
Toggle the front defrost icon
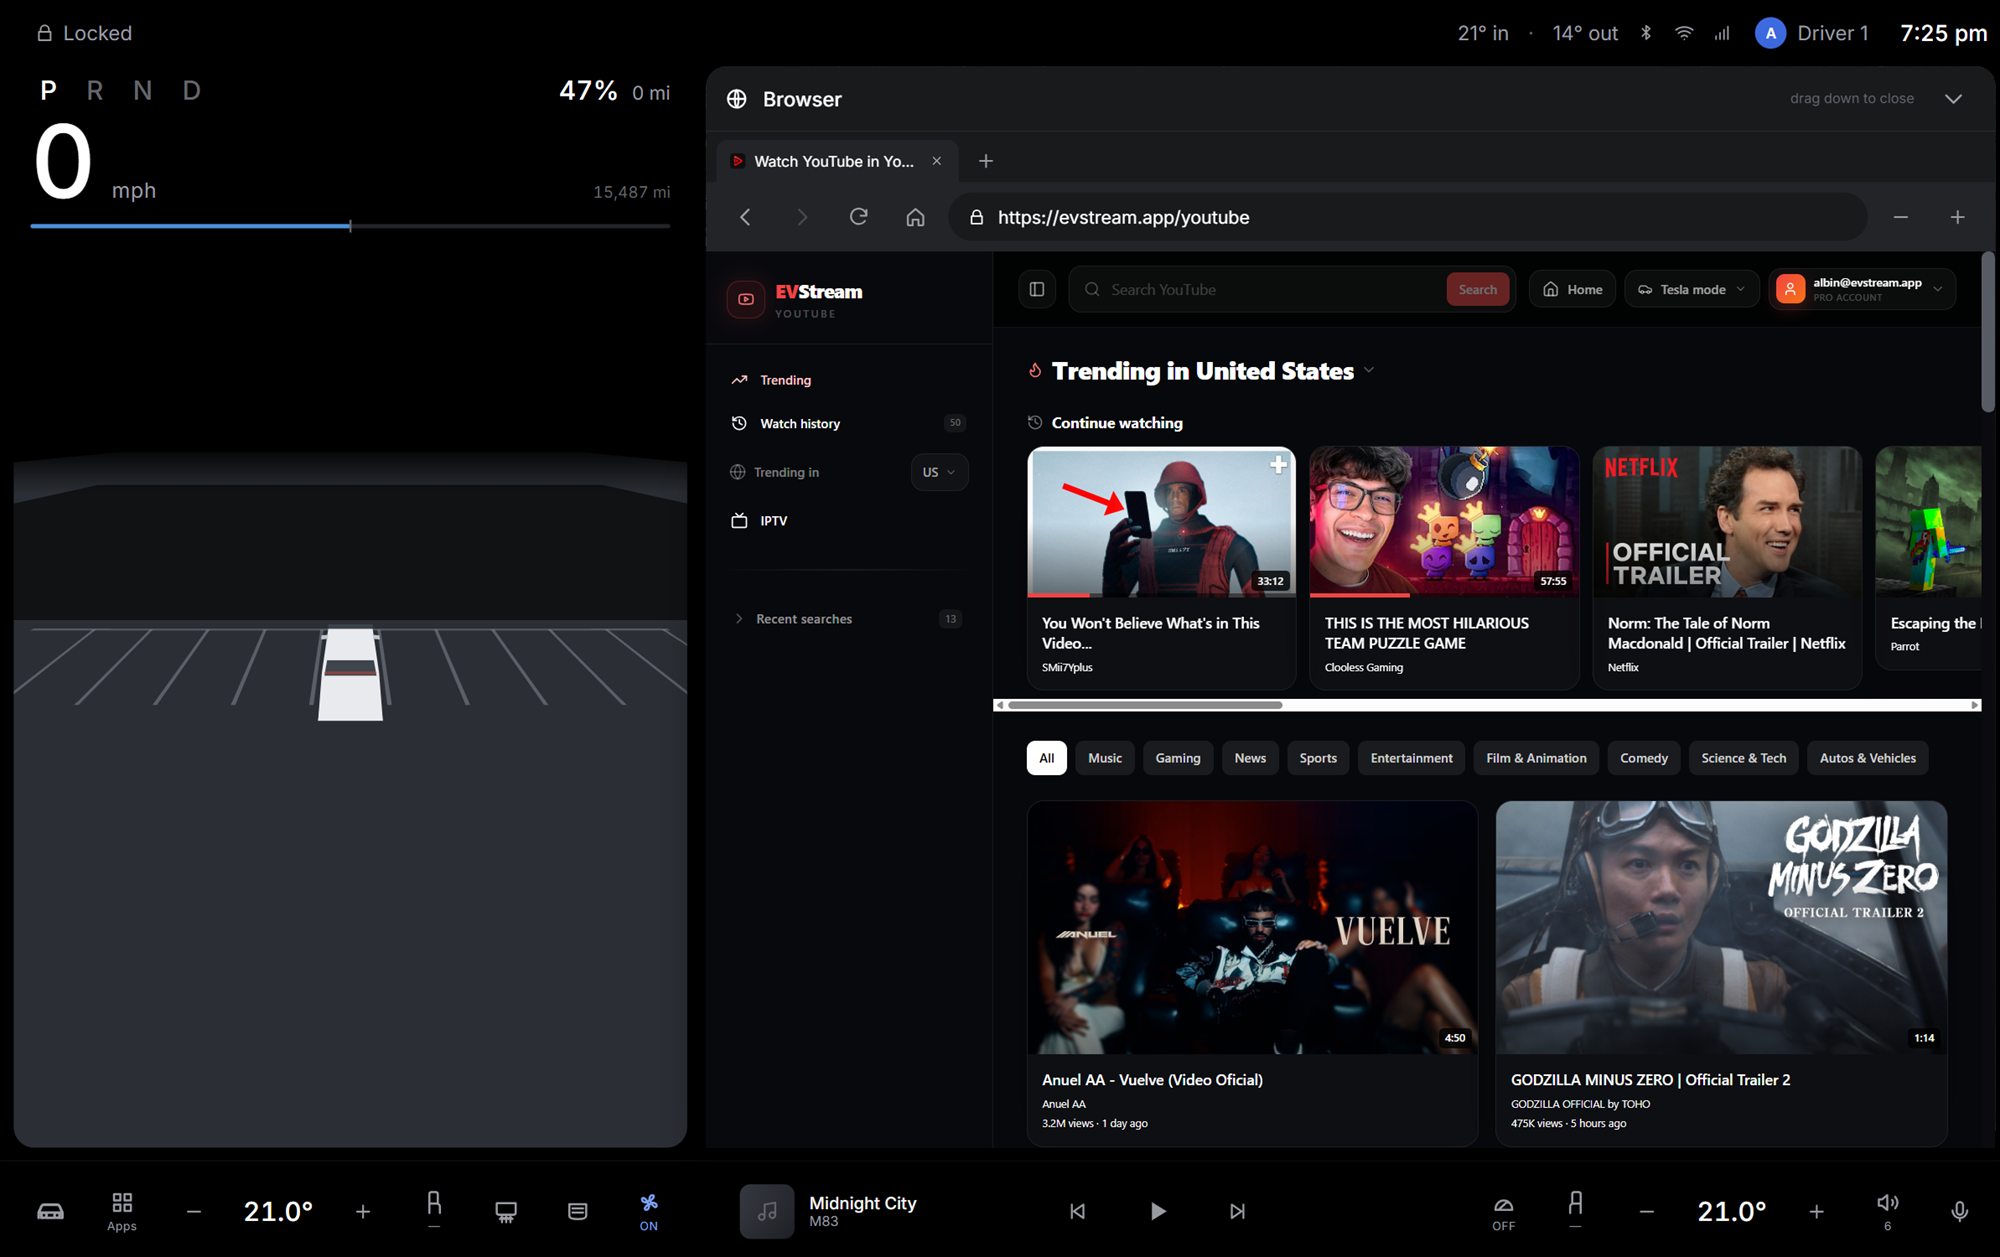coord(506,1211)
